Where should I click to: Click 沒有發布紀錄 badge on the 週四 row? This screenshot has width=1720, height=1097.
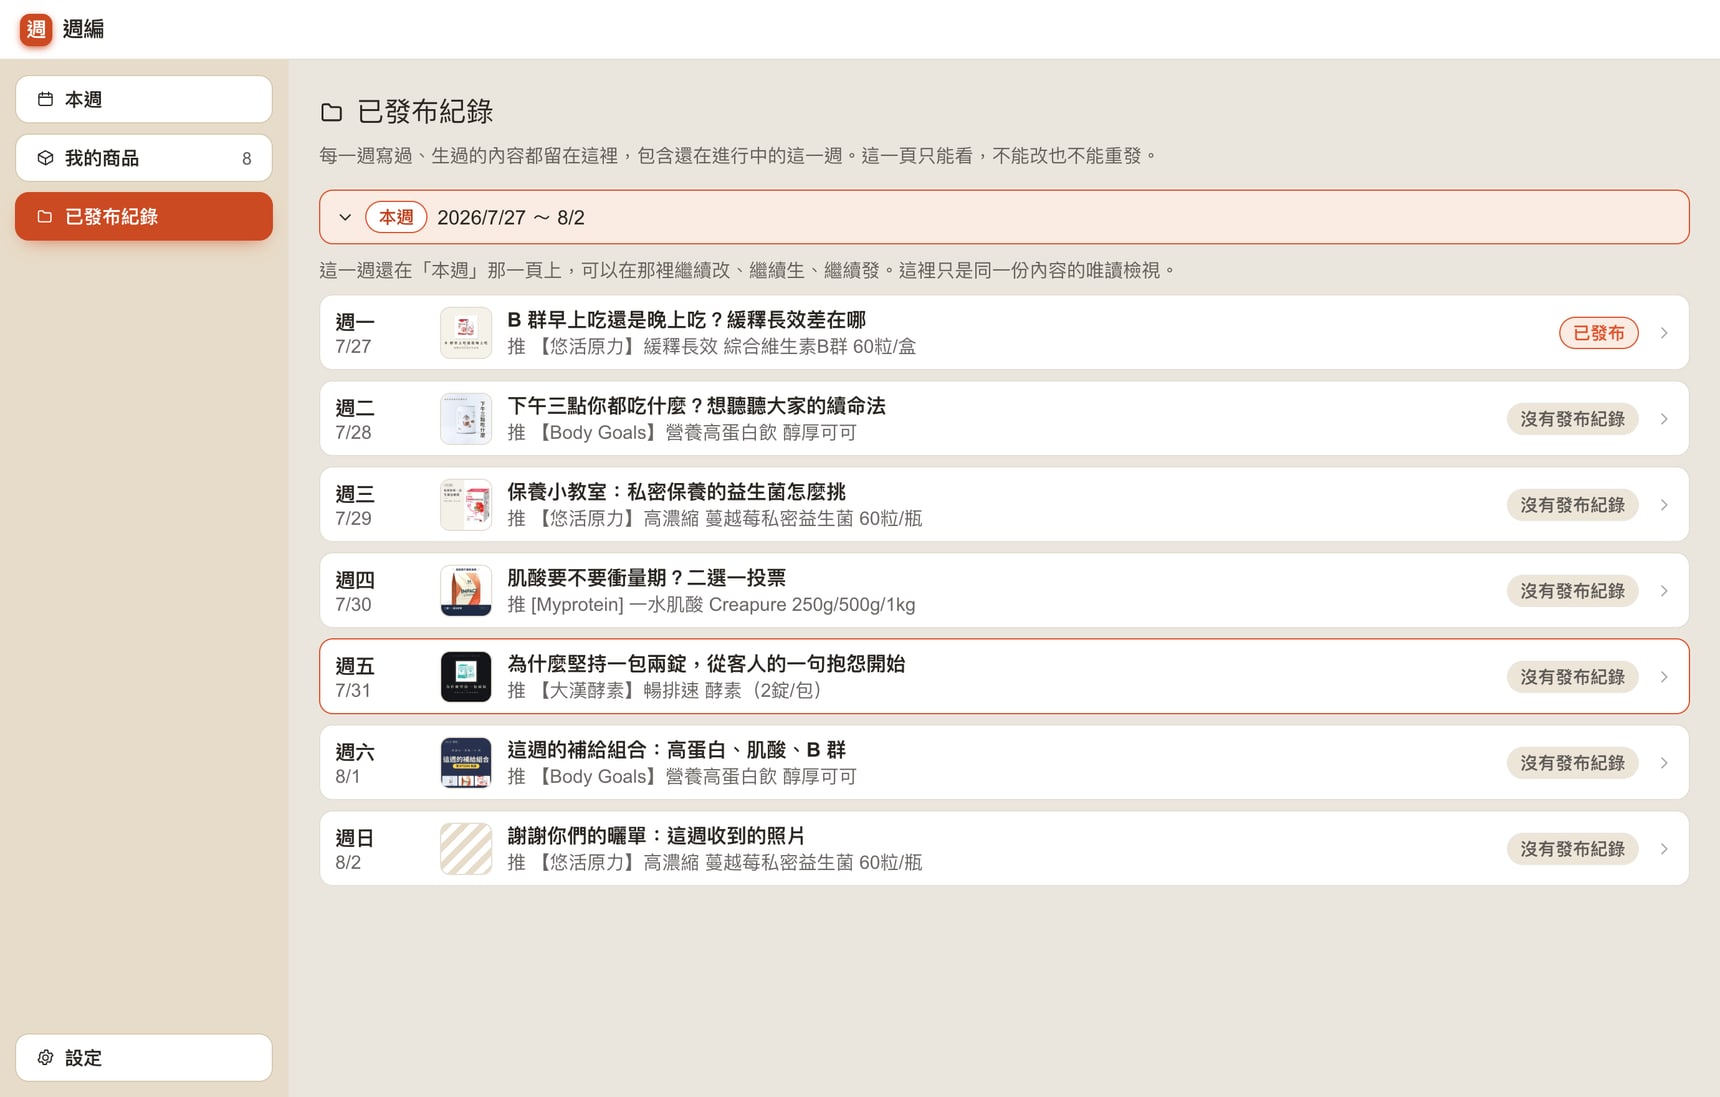[x=1572, y=591]
